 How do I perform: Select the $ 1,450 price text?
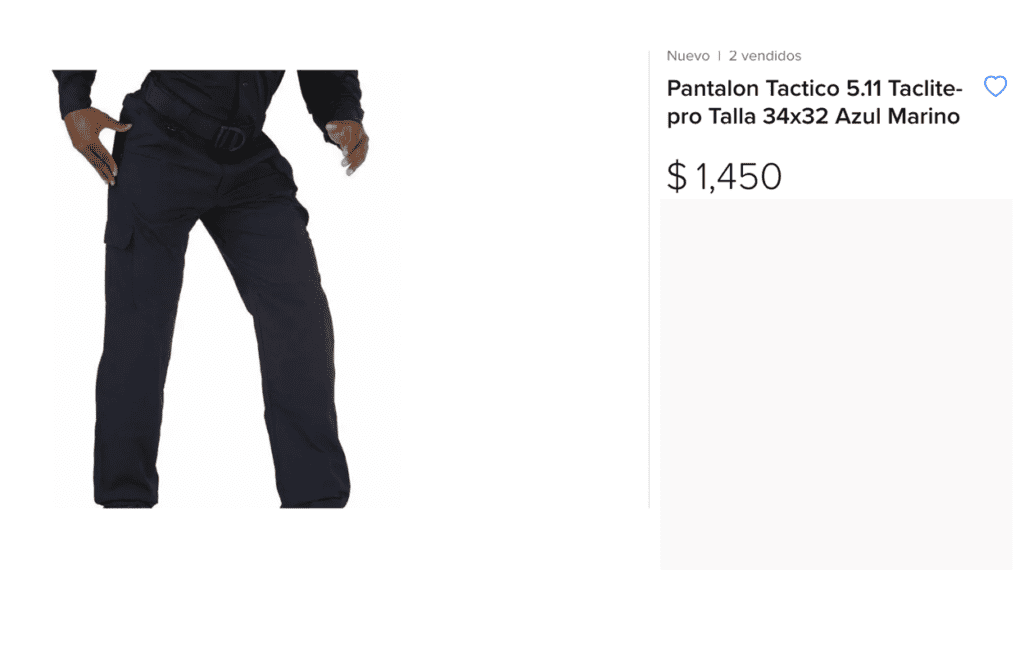coord(724,176)
